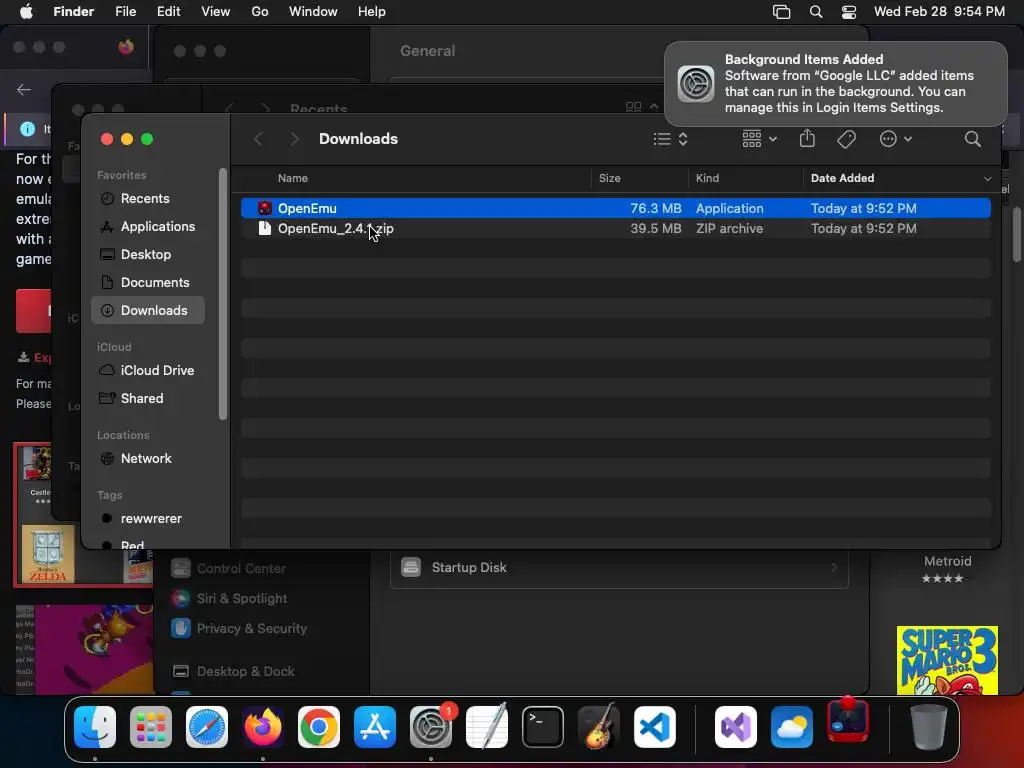Image resolution: width=1024 pixels, height=768 pixels.
Task: Open Google Chrome in the Dock
Action: [x=319, y=727]
